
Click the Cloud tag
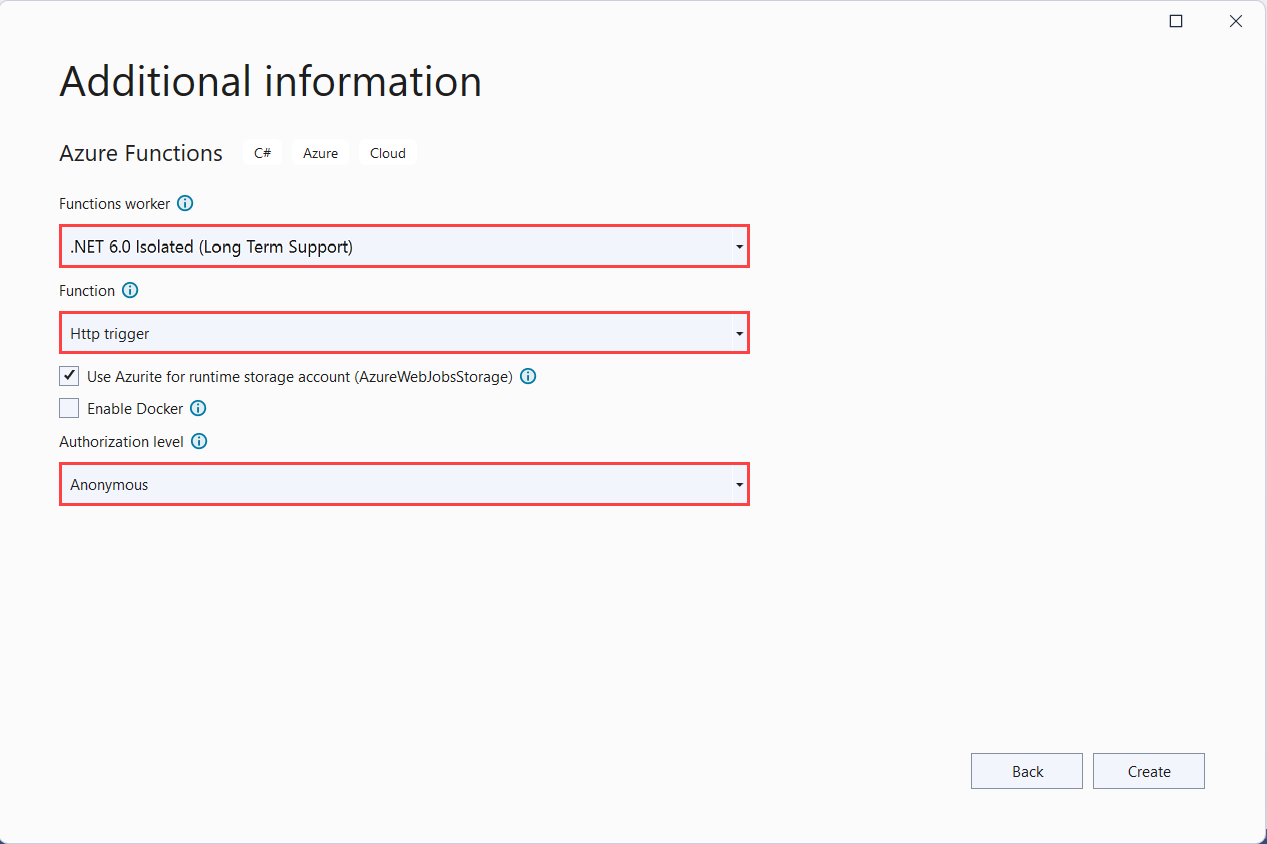point(388,152)
